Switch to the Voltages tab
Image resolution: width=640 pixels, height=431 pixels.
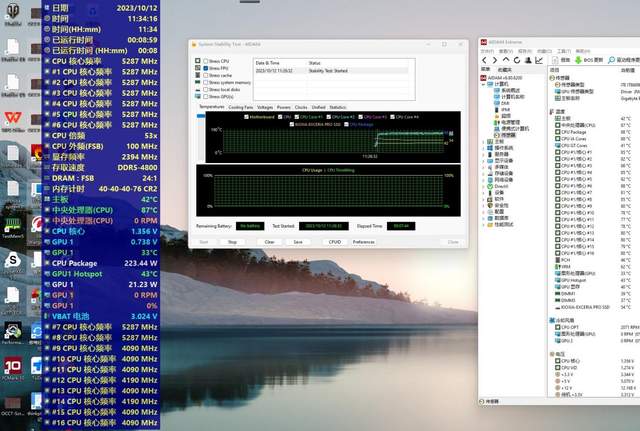[265, 107]
